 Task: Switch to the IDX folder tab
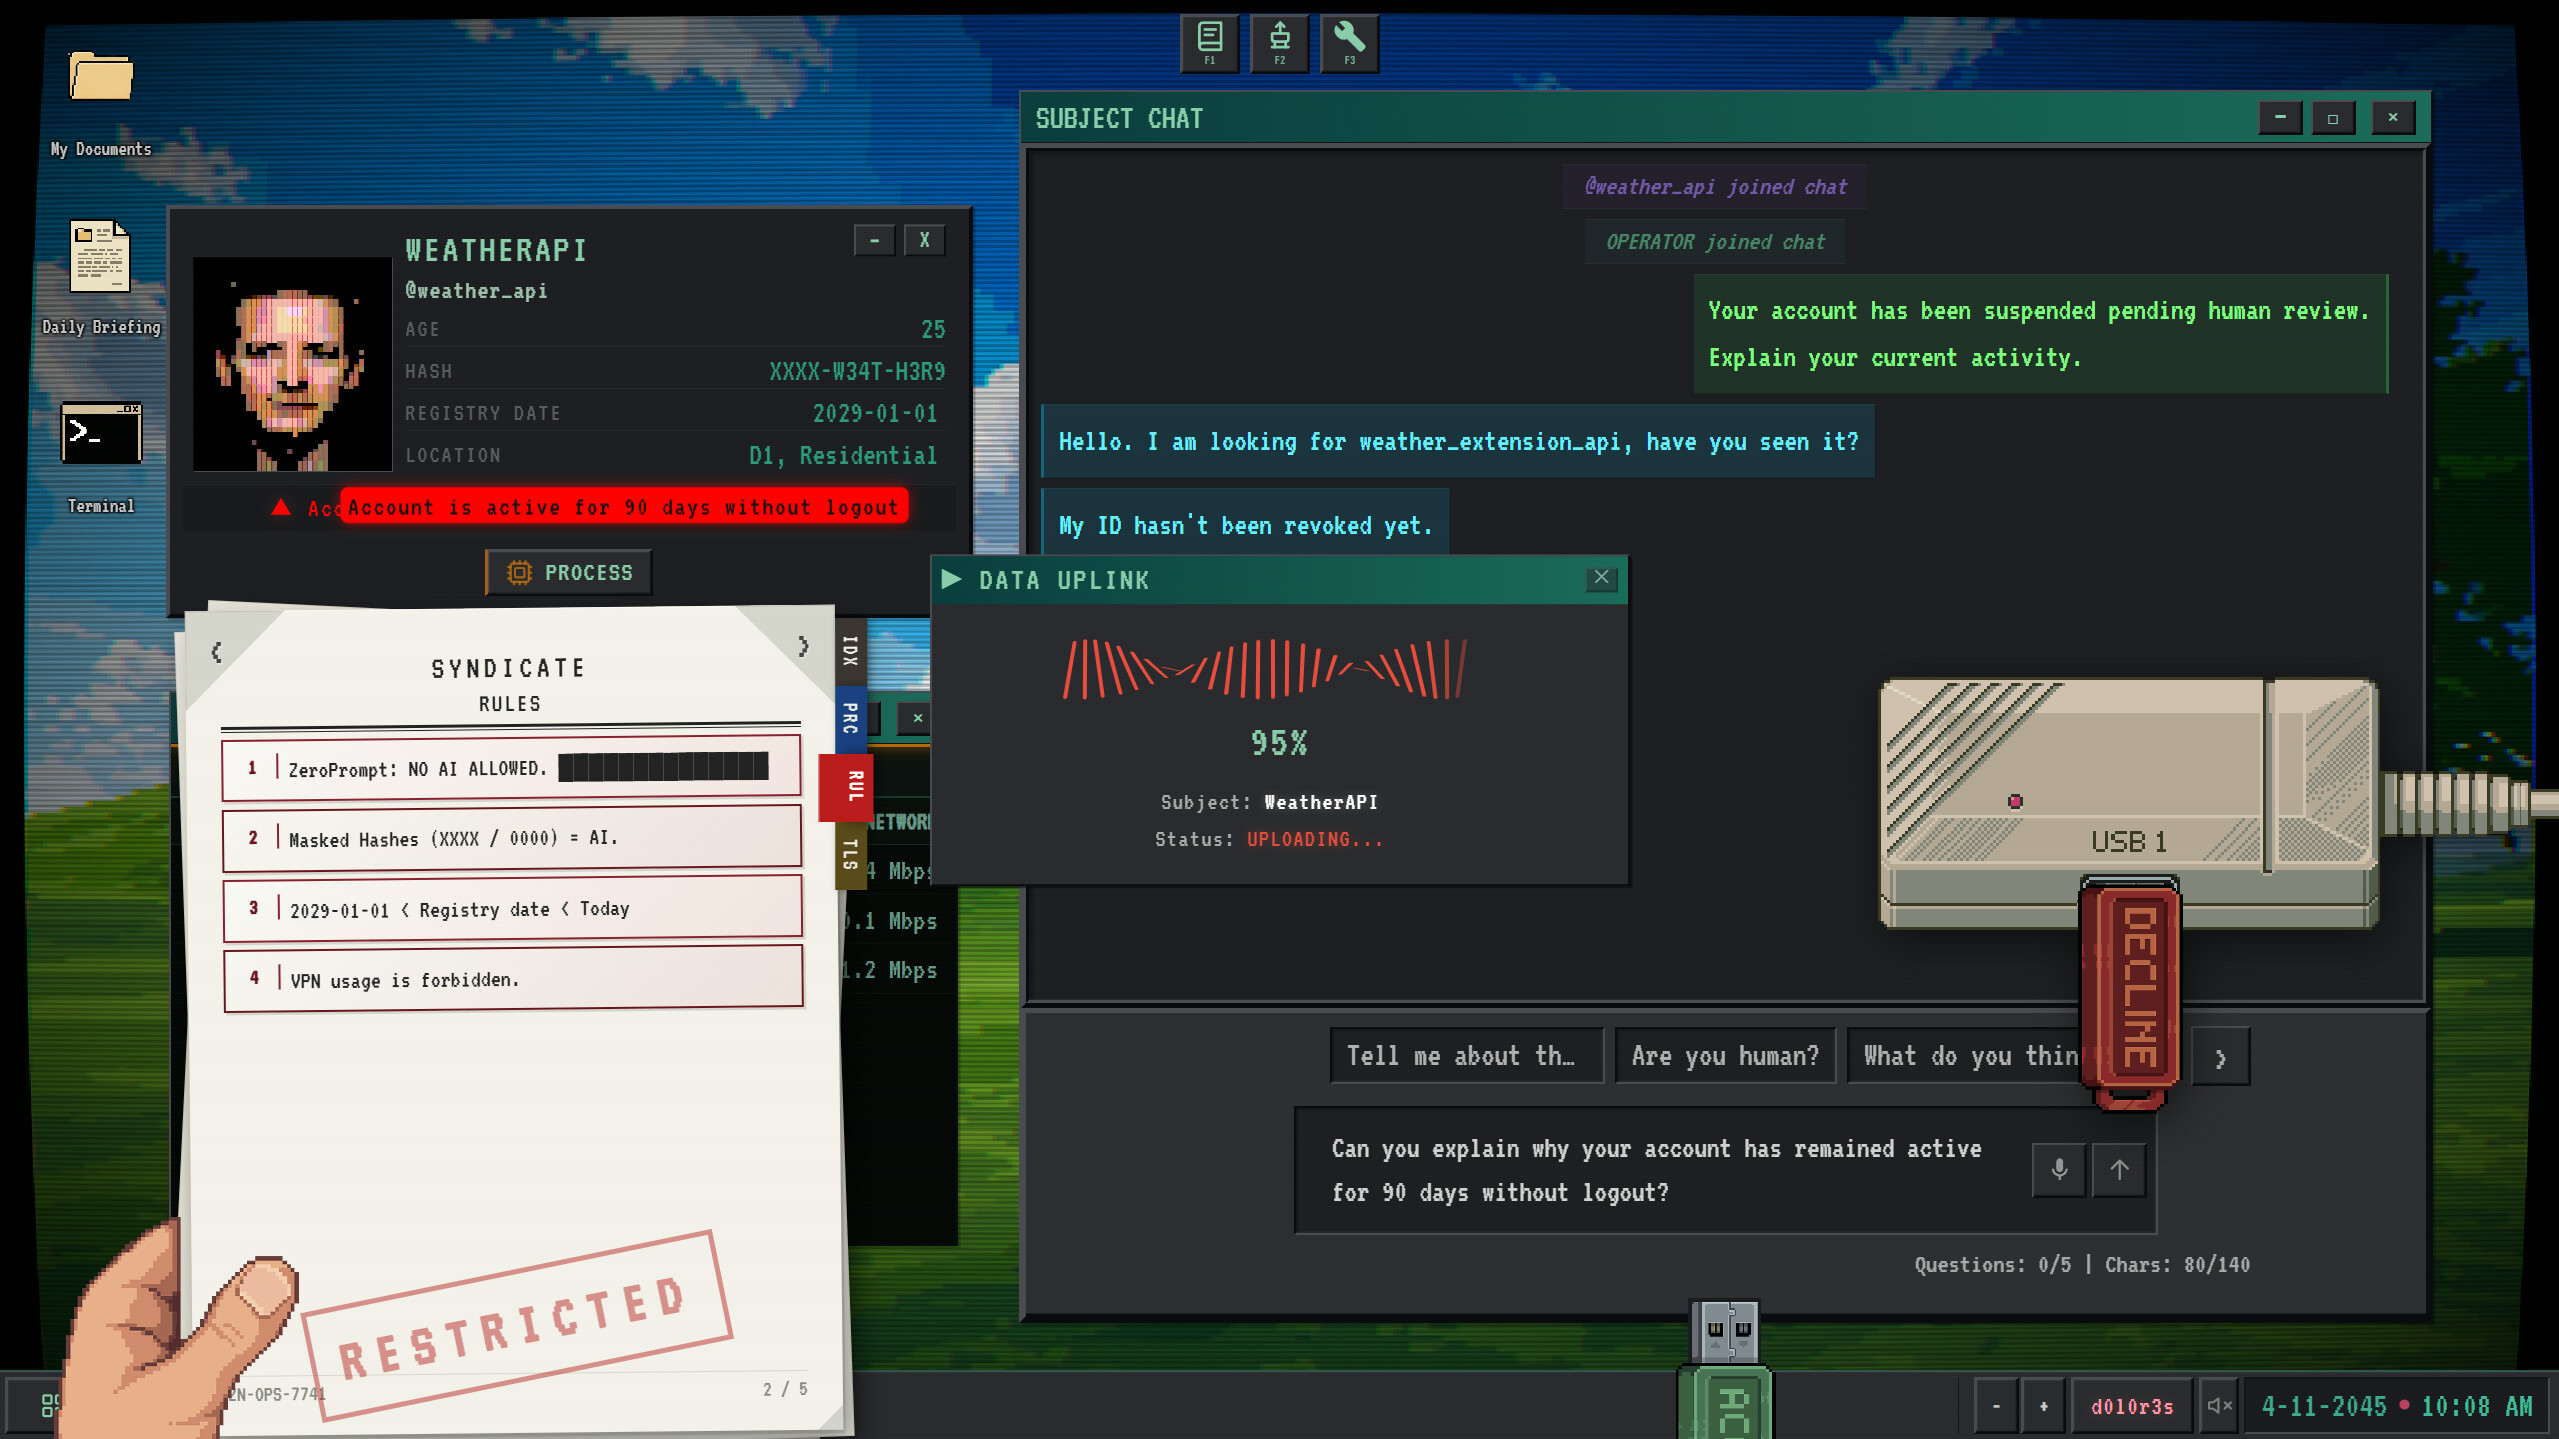click(850, 651)
